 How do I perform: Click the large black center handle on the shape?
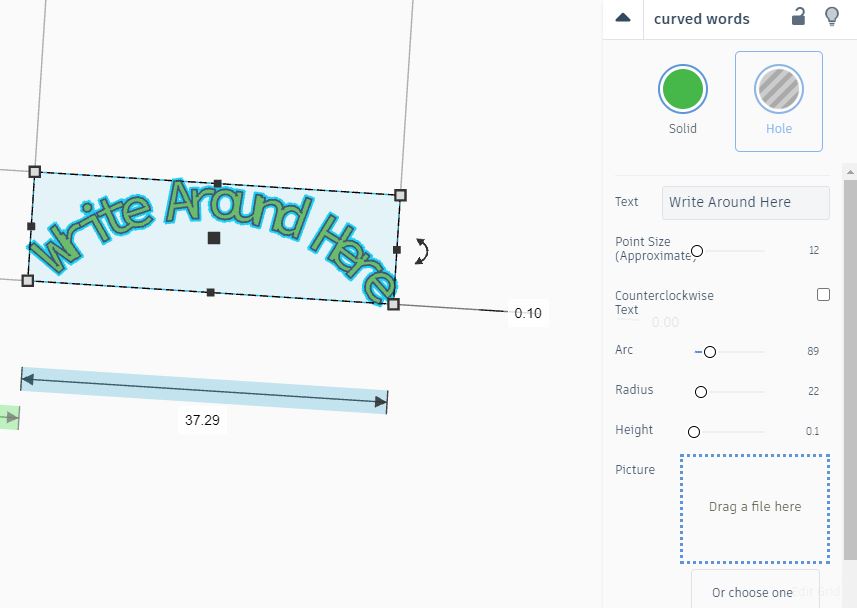[214, 237]
